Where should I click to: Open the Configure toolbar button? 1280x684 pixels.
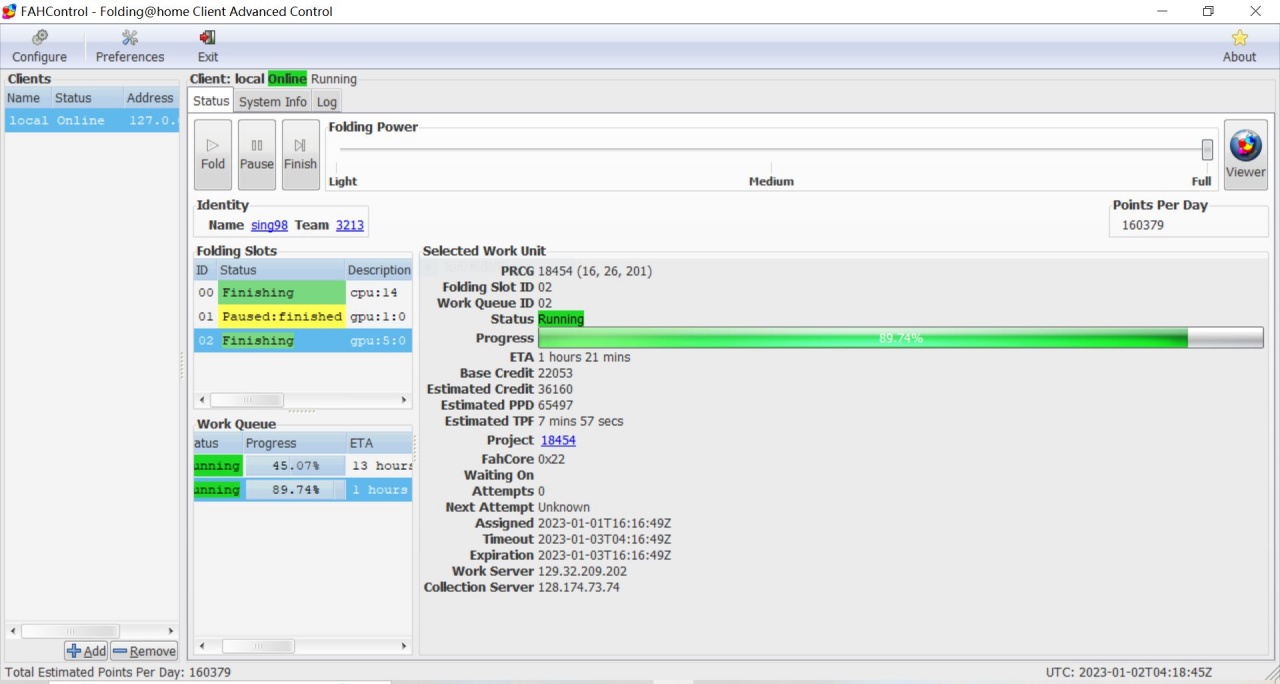pyautogui.click(x=40, y=47)
